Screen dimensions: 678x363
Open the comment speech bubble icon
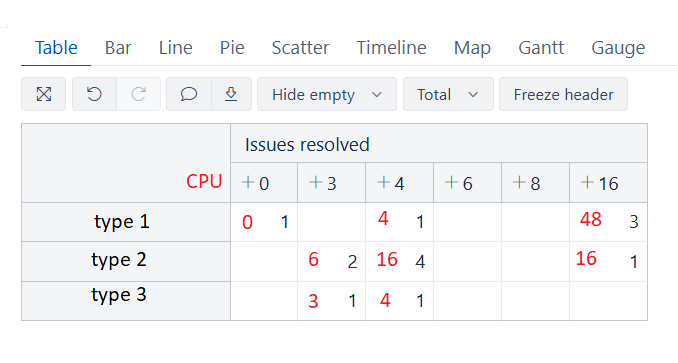coord(189,94)
